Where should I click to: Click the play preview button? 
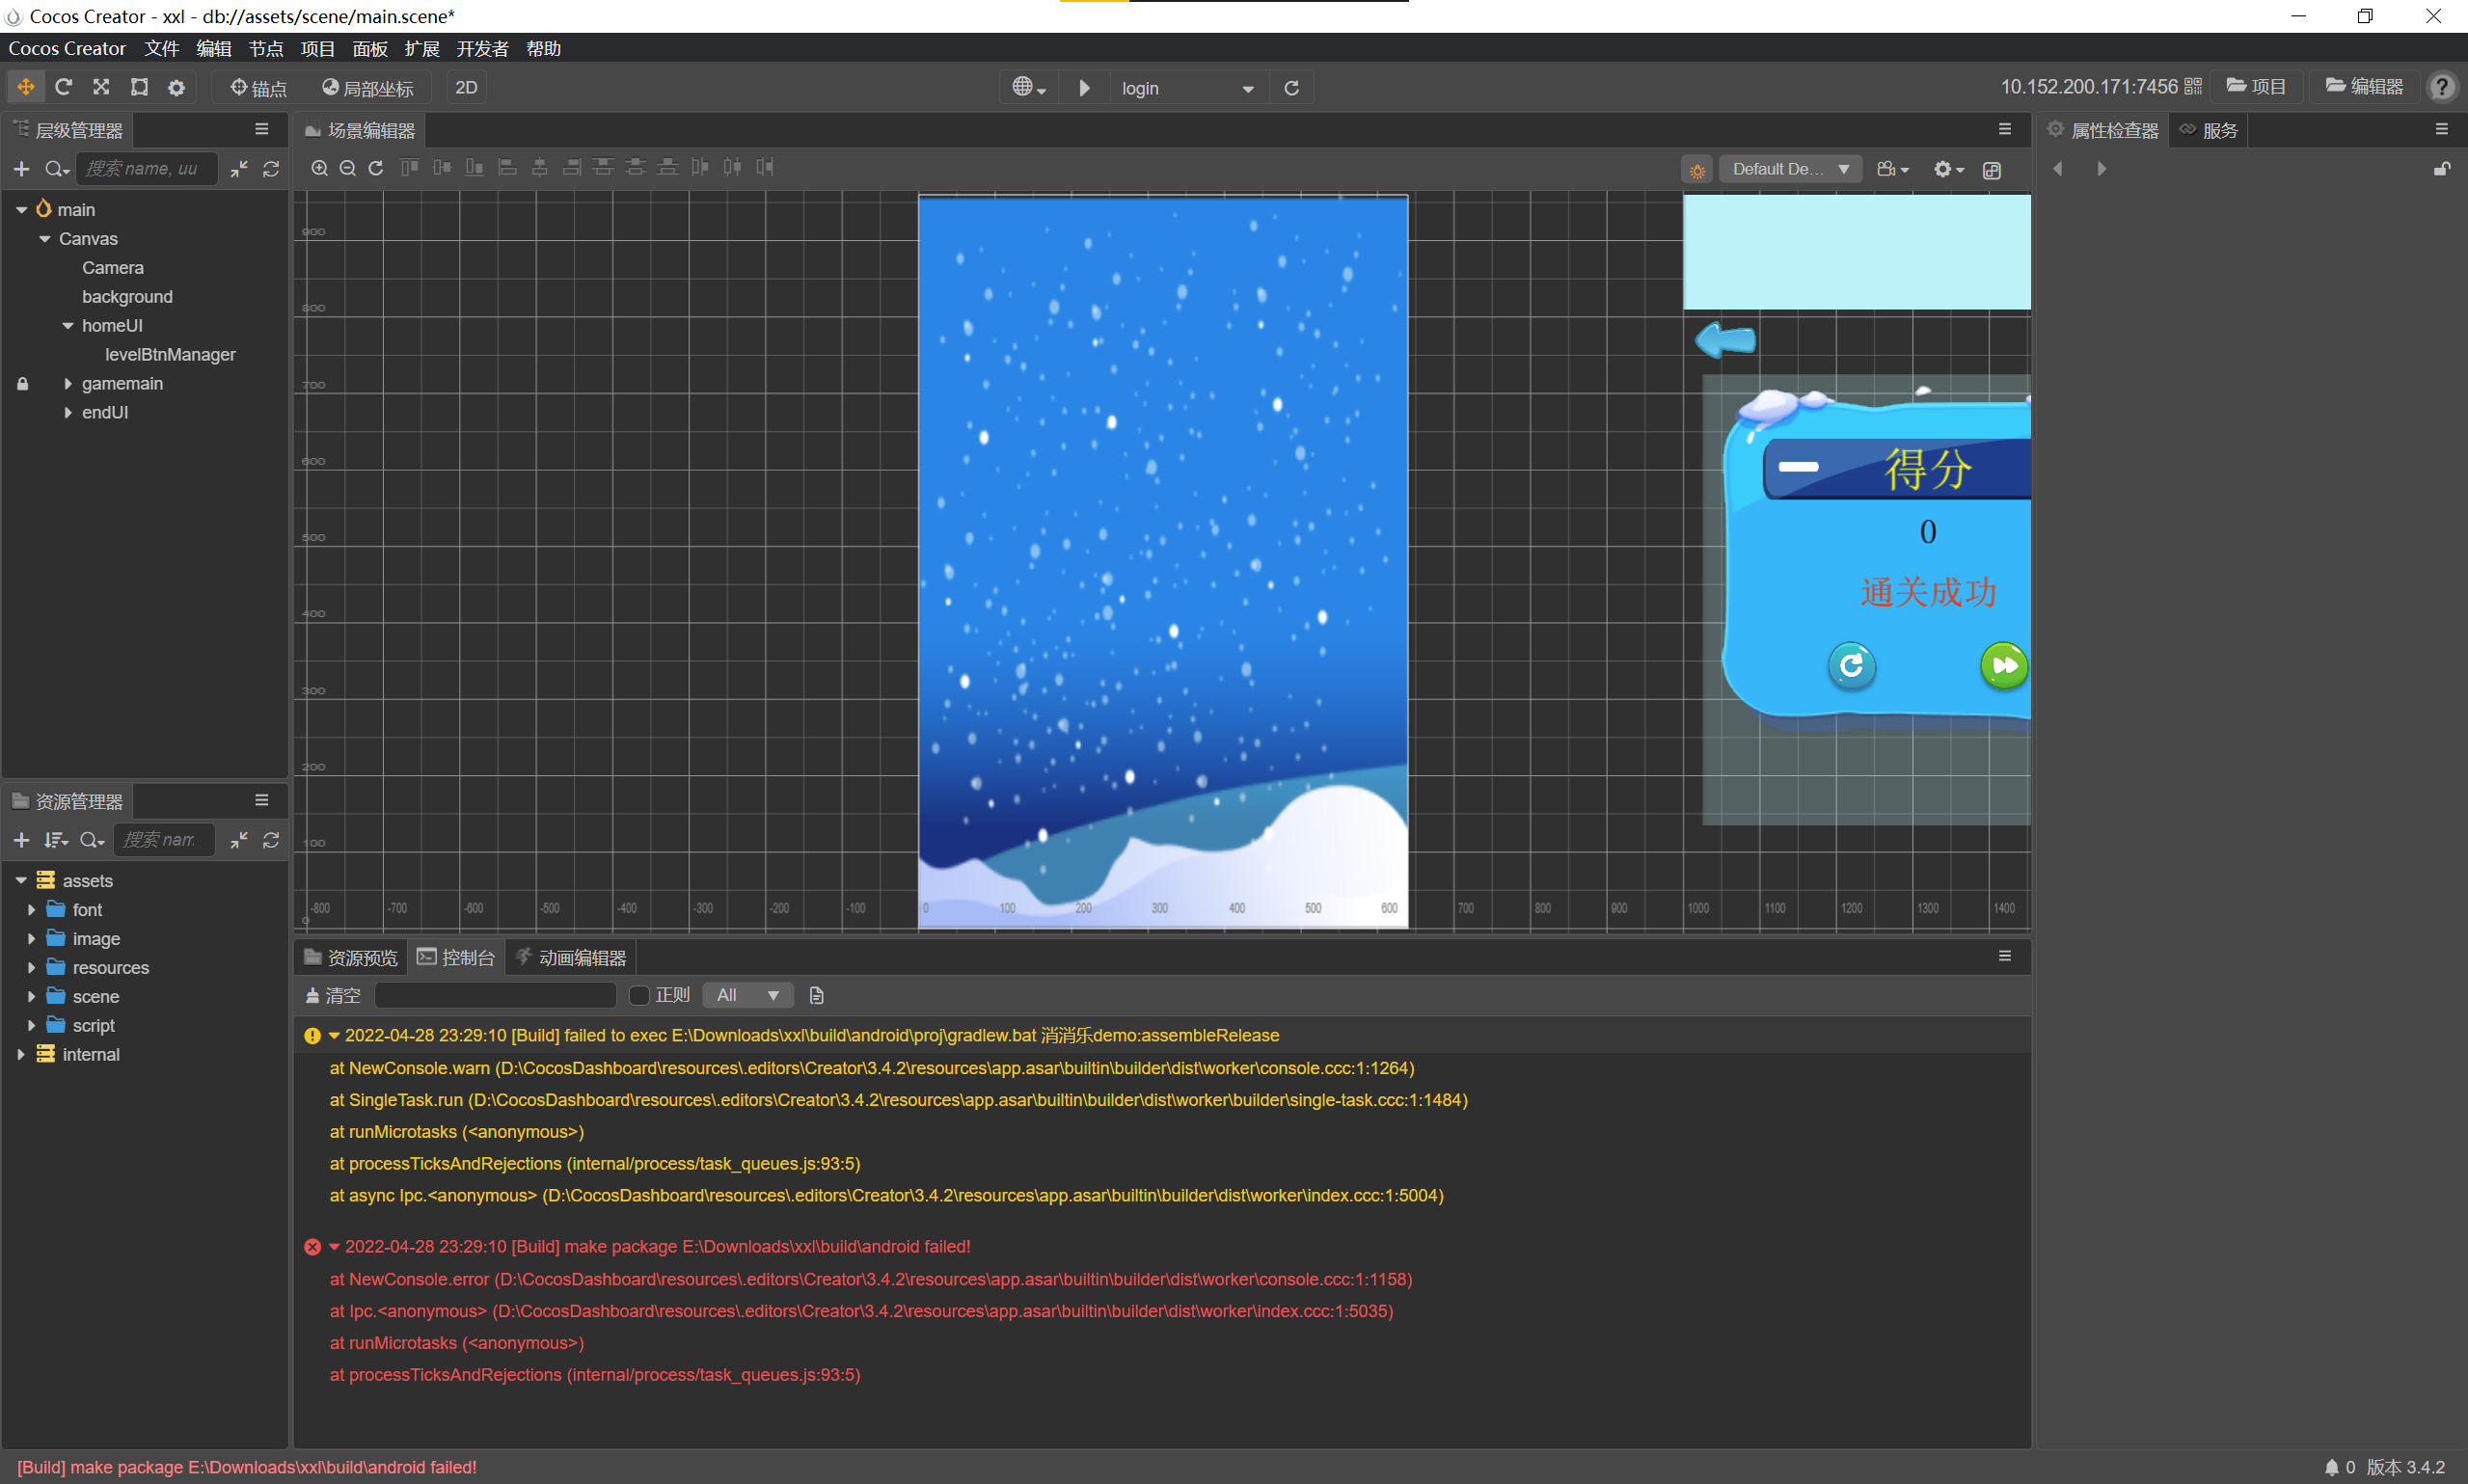[x=1084, y=88]
